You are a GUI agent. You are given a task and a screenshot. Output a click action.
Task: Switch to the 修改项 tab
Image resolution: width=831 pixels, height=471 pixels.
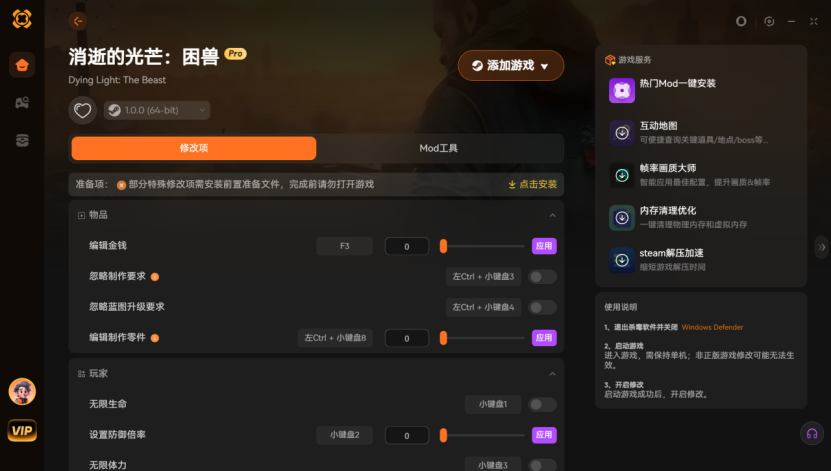[x=194, y=148]
